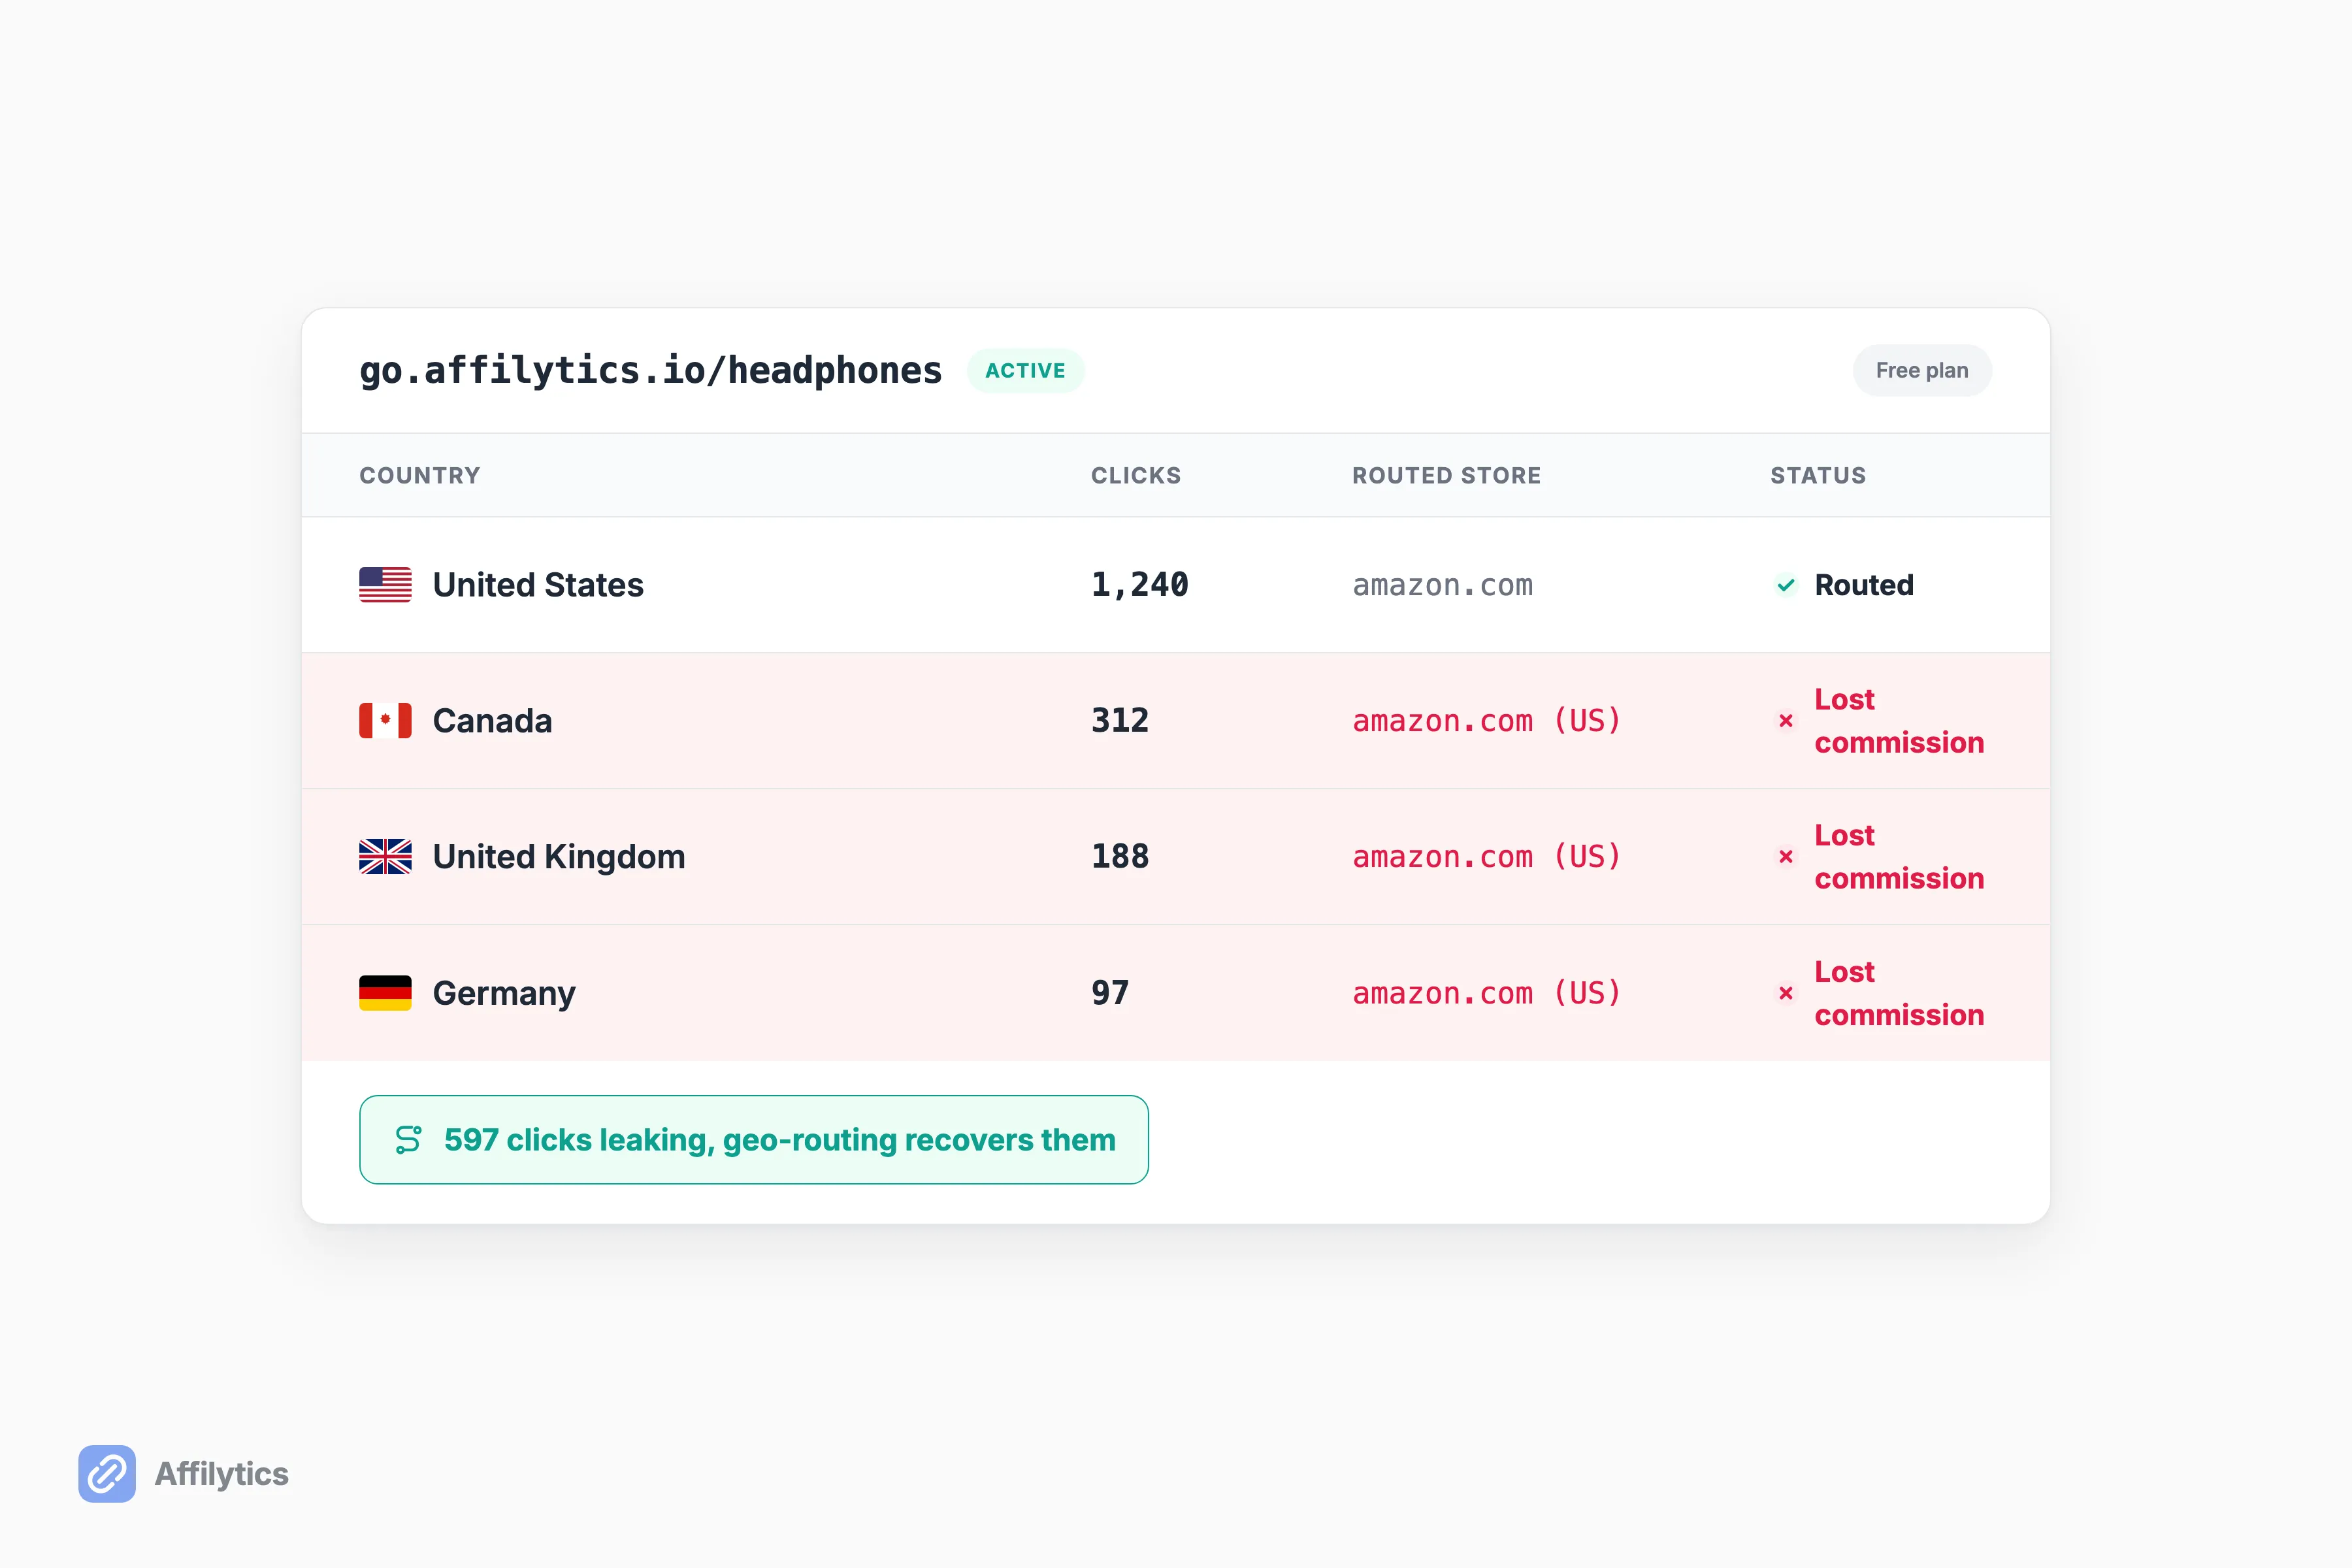Click amazon.com (US) in United Kingdom row
This screenshot has width=2352, height=1568.
[1487, 857]
